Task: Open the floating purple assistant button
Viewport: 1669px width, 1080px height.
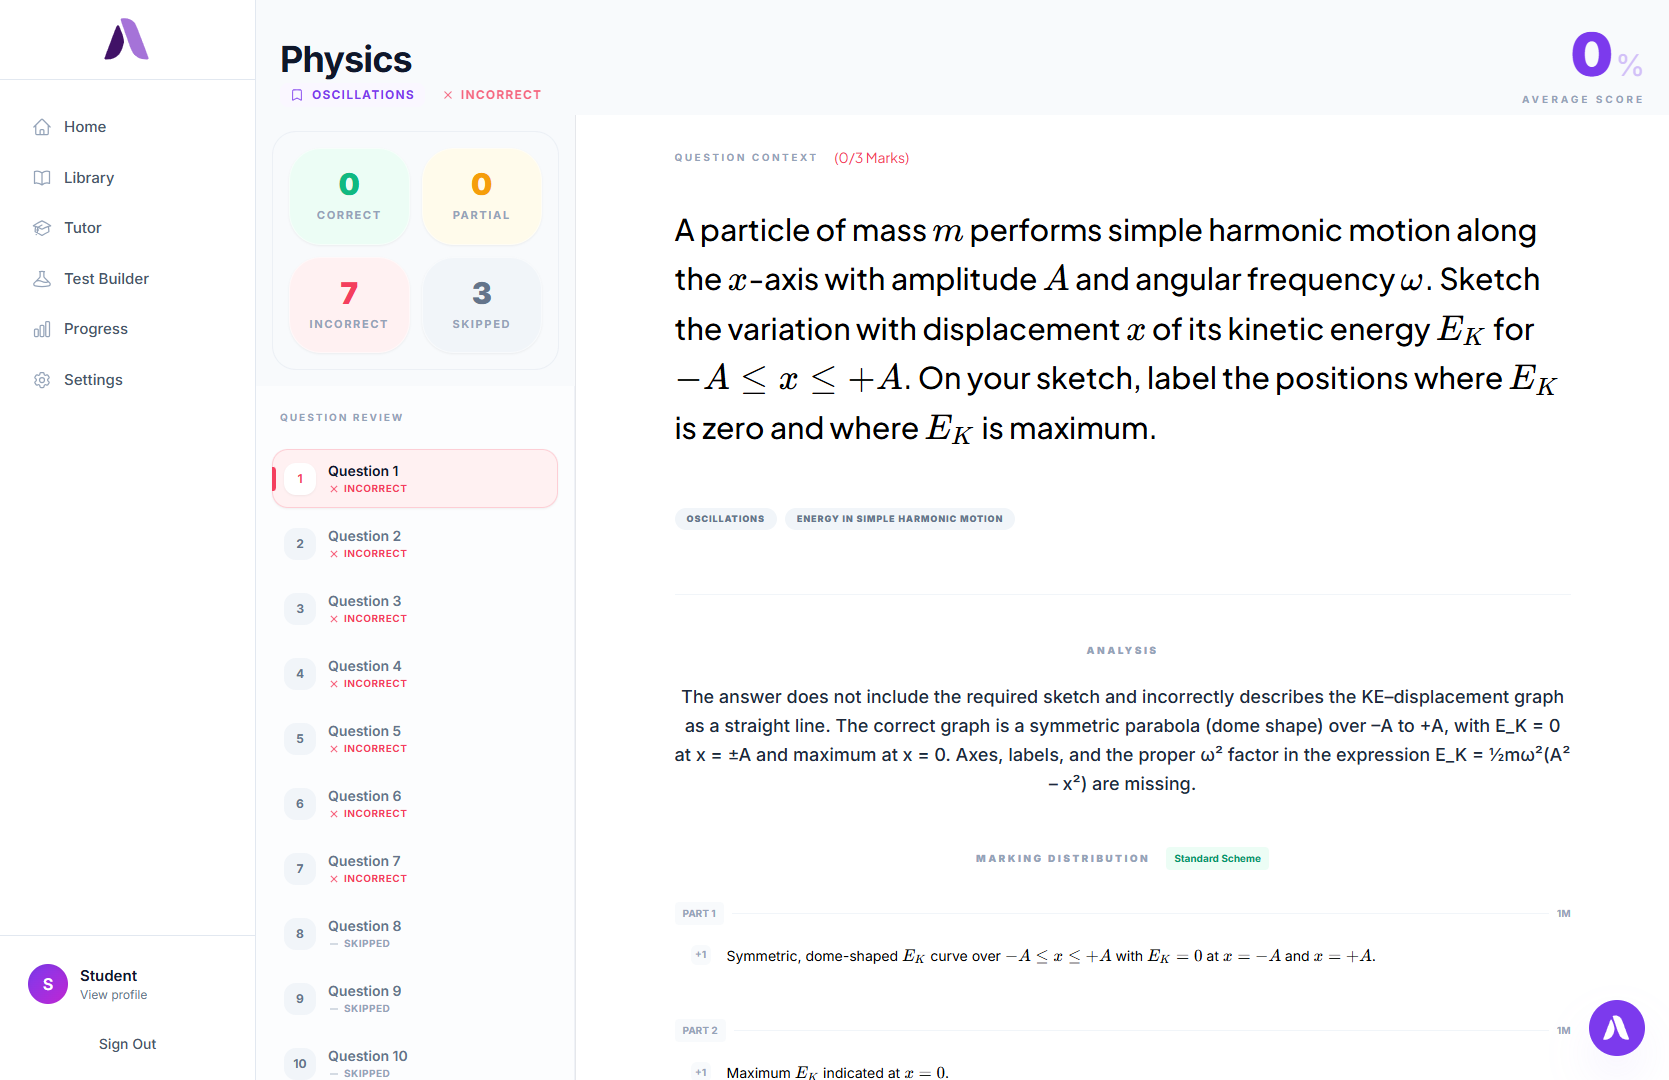Action: [x=1616, y=1027]
